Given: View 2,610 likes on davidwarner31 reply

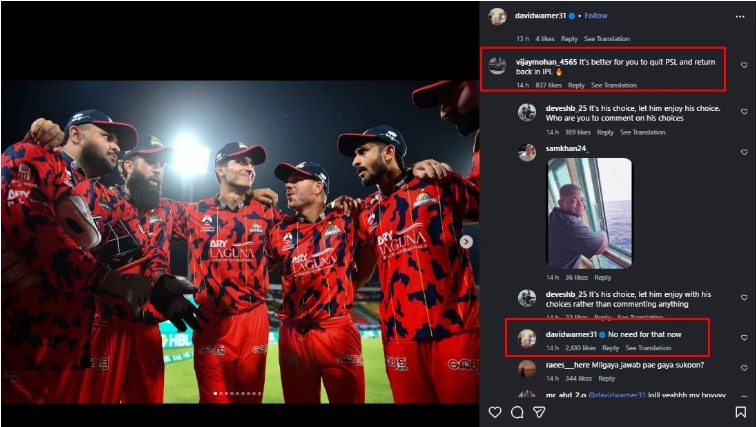Looking at the screenshot, I should pos(579,347).
